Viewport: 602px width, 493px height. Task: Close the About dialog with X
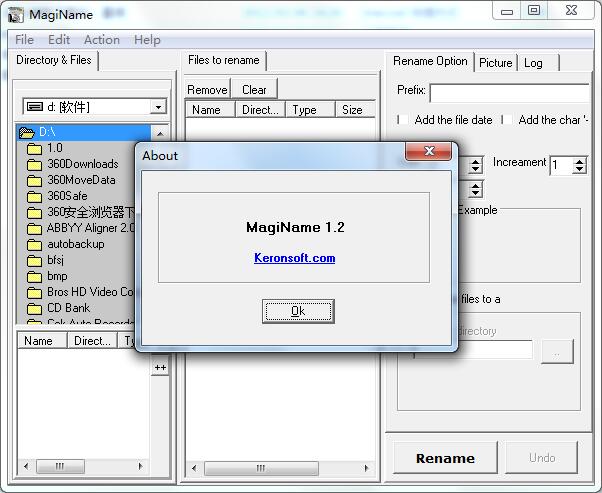tap(428, 151)
